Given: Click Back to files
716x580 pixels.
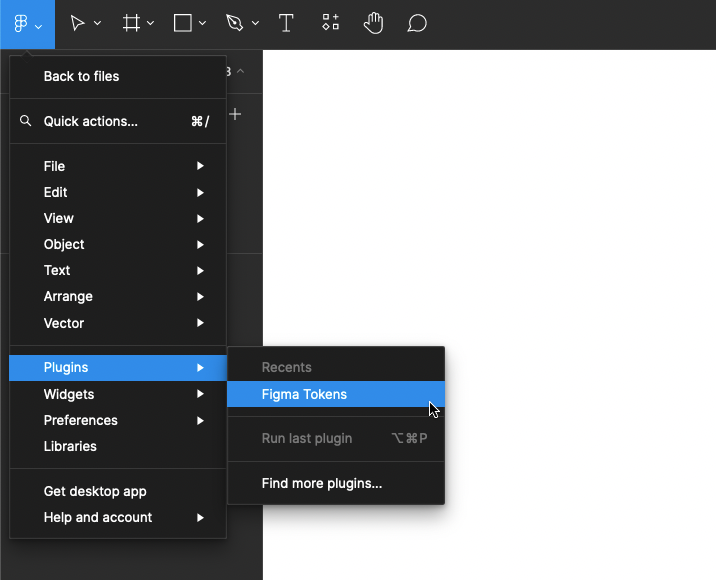Looking at the screenshot, I should point(118,76).
